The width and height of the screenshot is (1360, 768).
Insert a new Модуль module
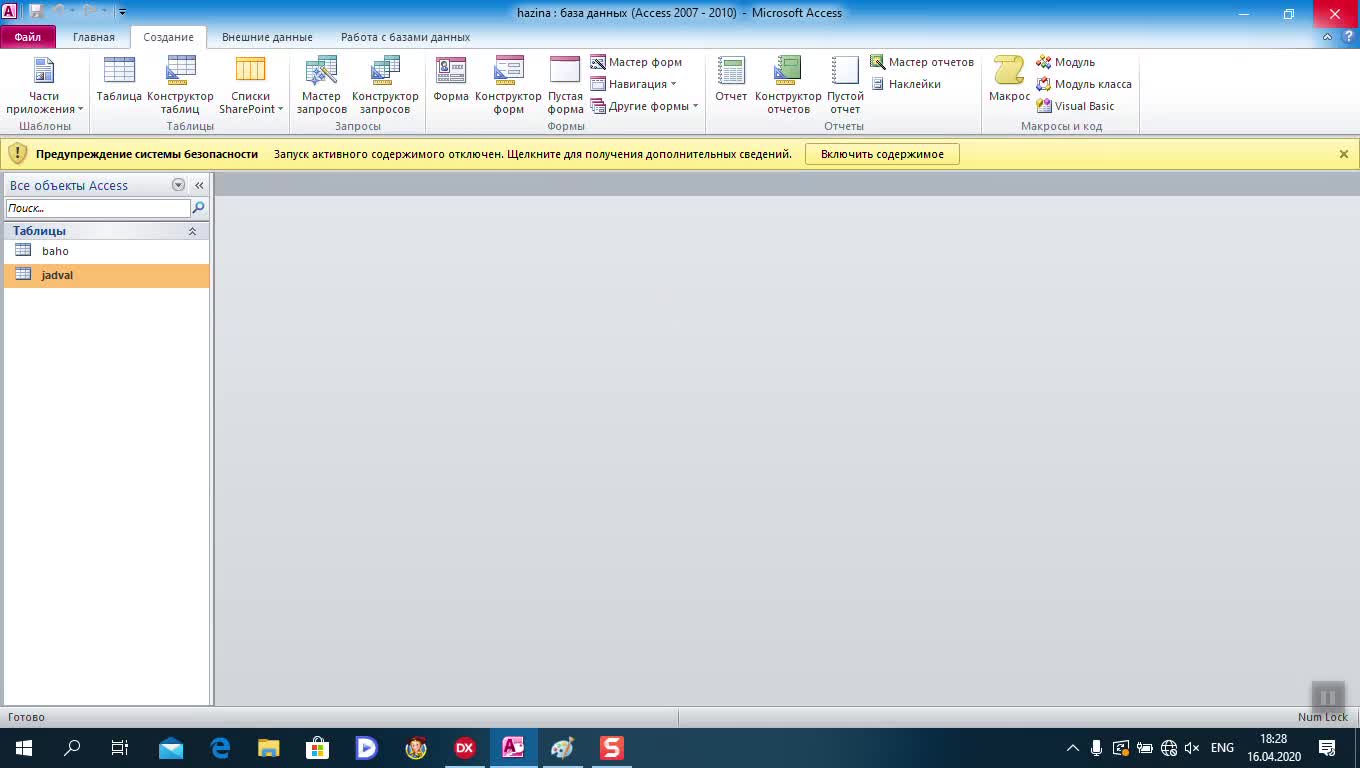point(1066,62)
